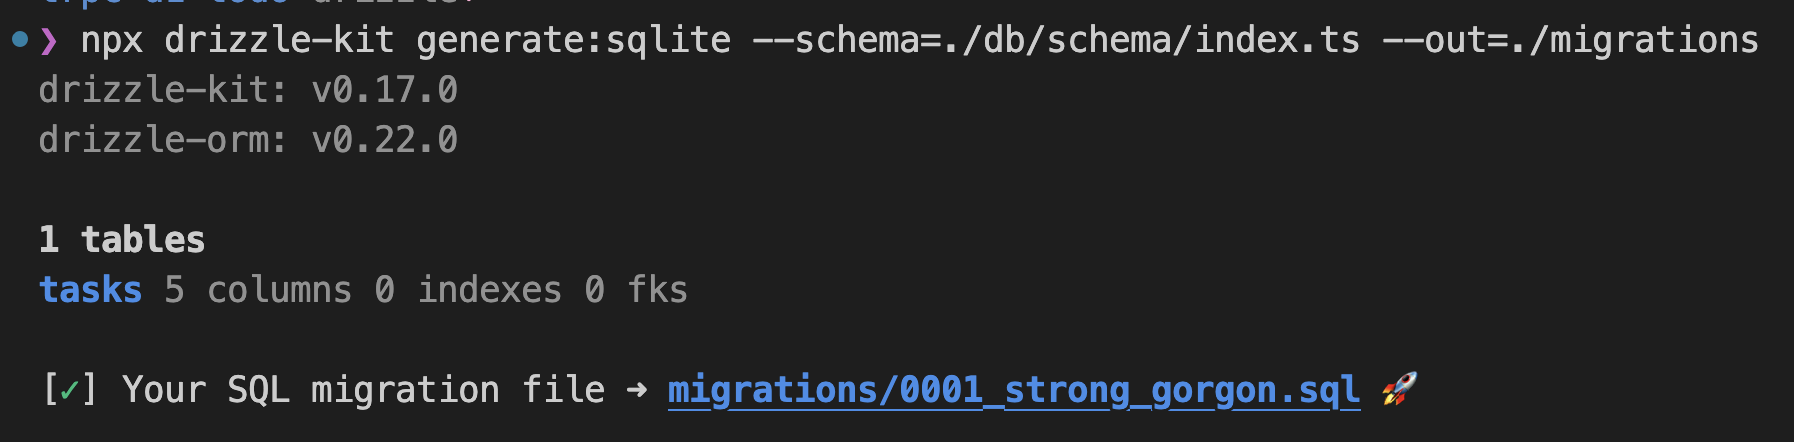Image resolution: width=1794 pixels, height=442 pixels.
Task: Click the purple prompt chevron
Action: 48,41
